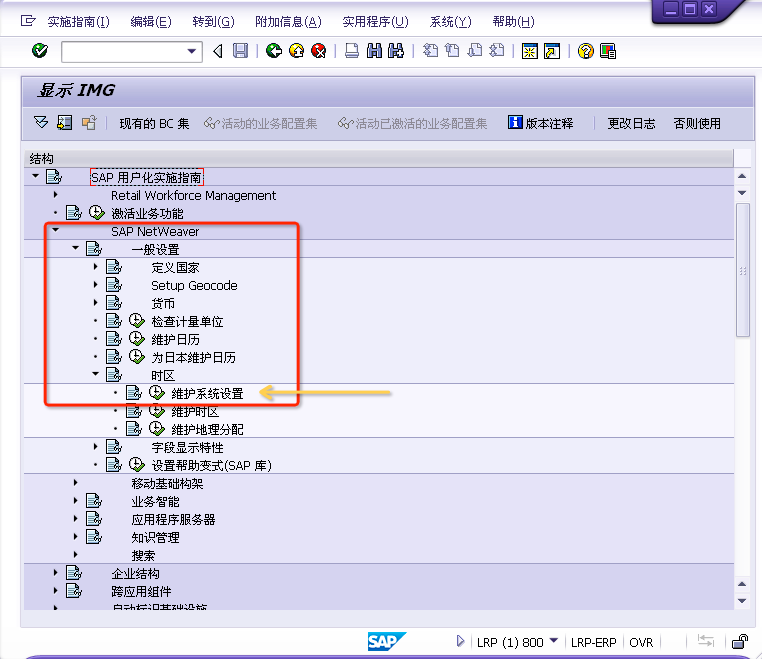Image resolution: width=762 pixels, height=659 pixels.
Task: Execute activity clock icon for 维护时区
Action: pos(156,411)
